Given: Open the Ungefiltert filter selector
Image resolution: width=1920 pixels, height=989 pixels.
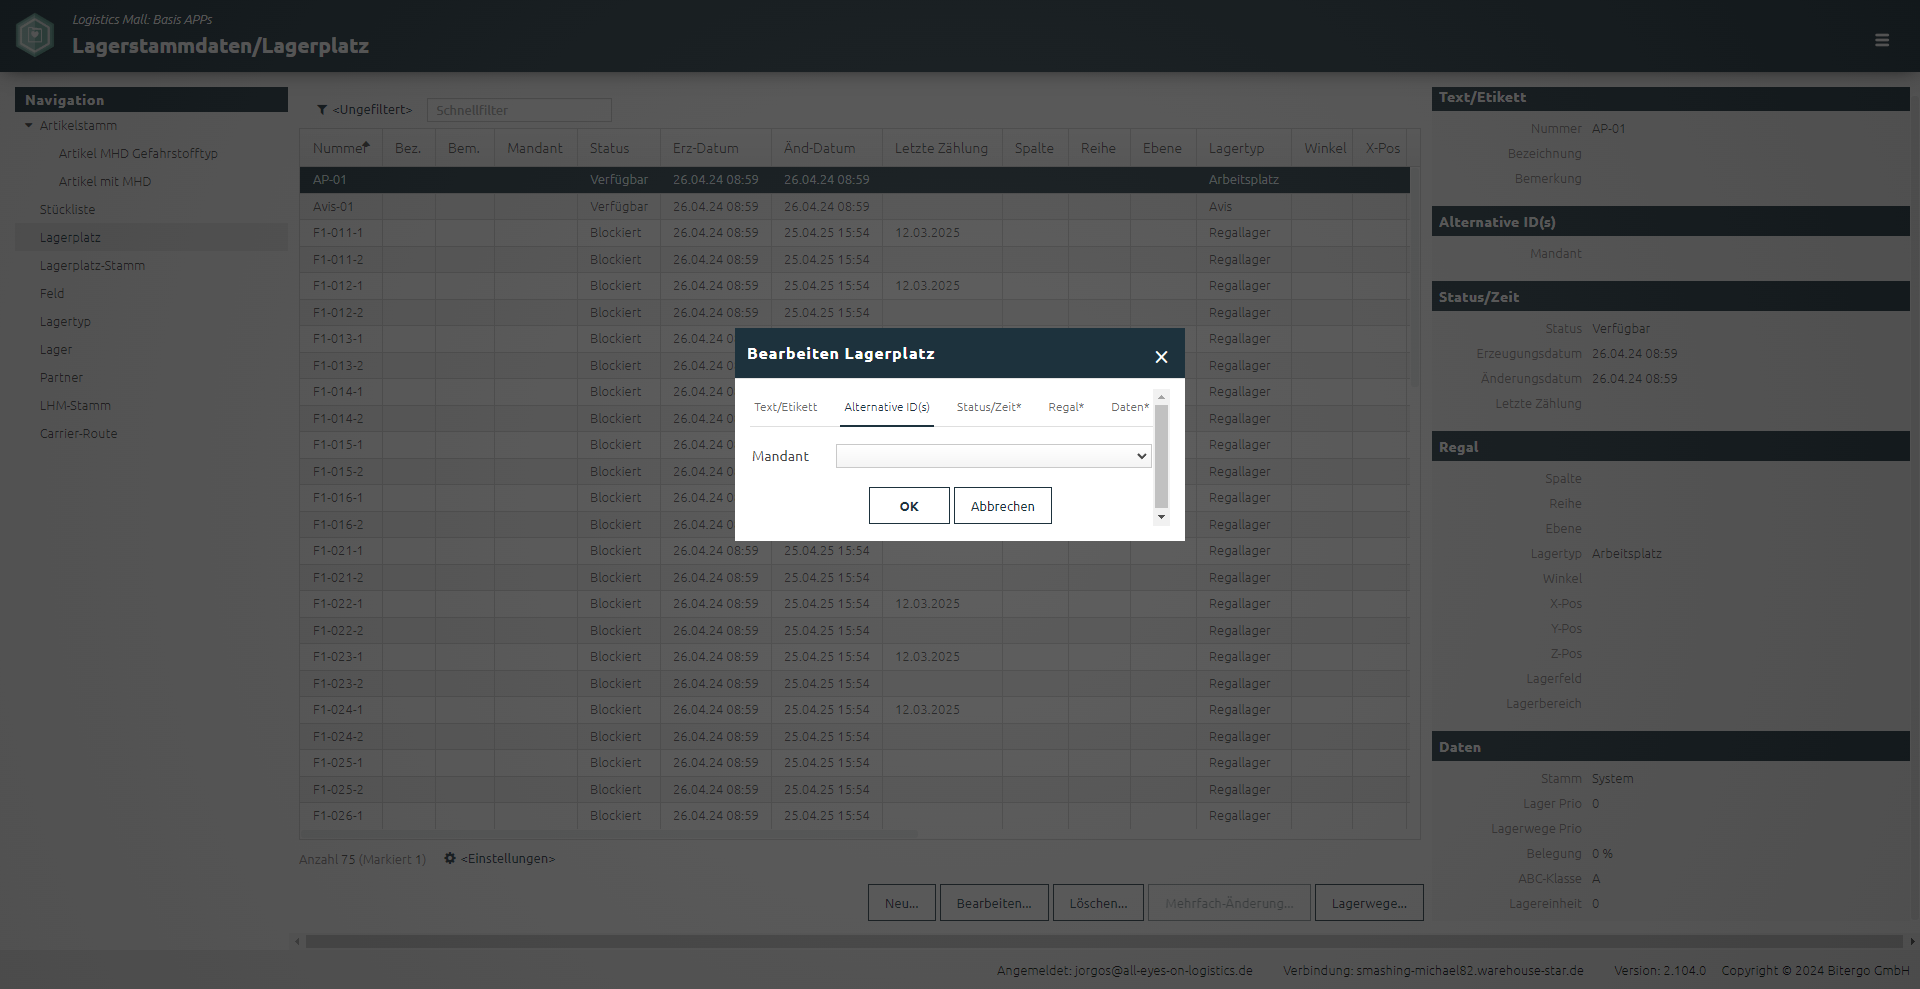Looking at the screenshot, I should tap(372, 110).
